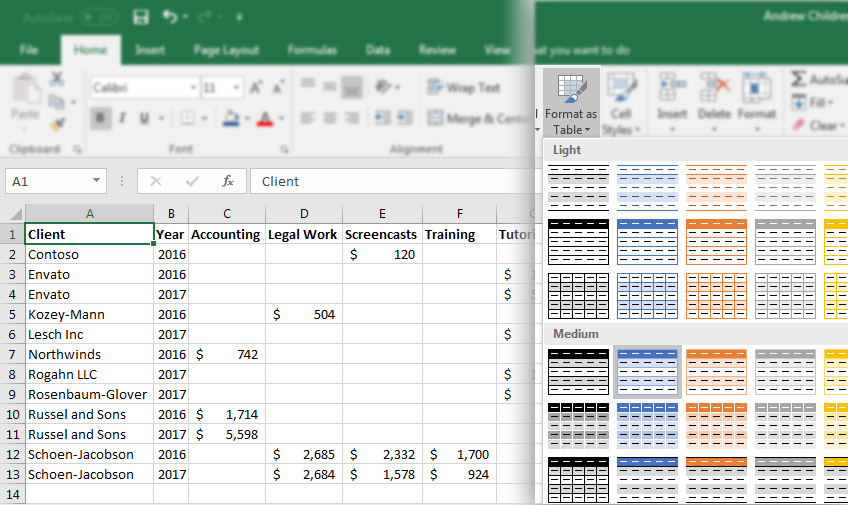This screenshot has height=505, width=848.
Task: Toggle Bold formatting
Action: (100, 118)
